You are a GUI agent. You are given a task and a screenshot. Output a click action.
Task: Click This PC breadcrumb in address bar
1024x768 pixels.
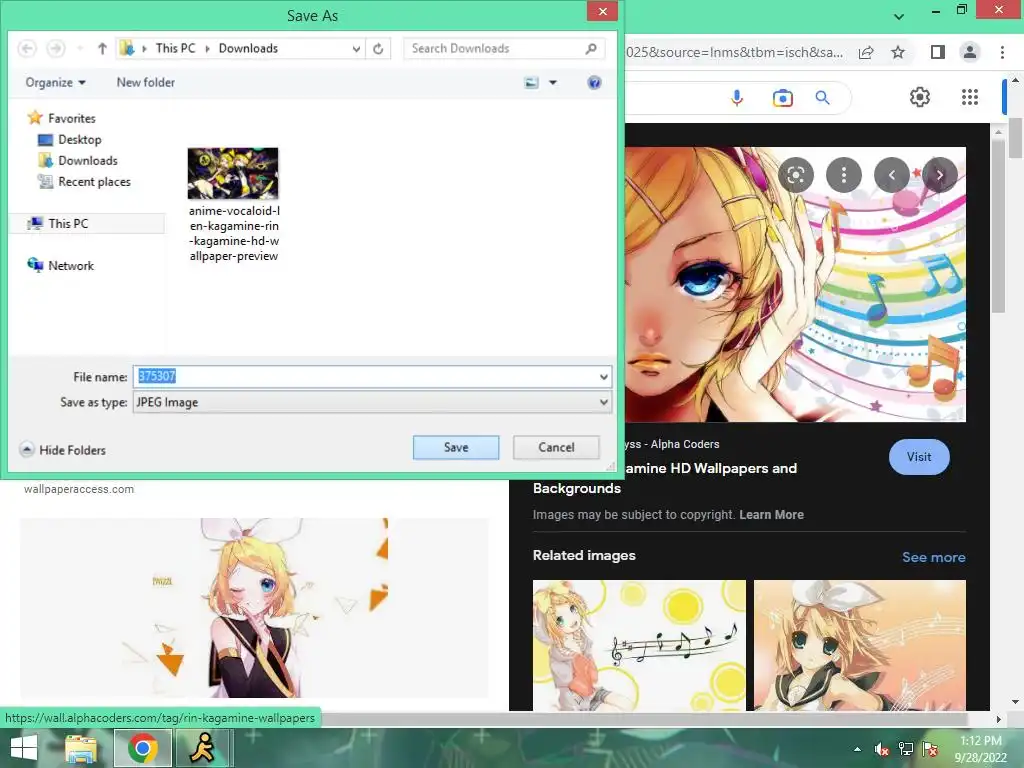175,48
